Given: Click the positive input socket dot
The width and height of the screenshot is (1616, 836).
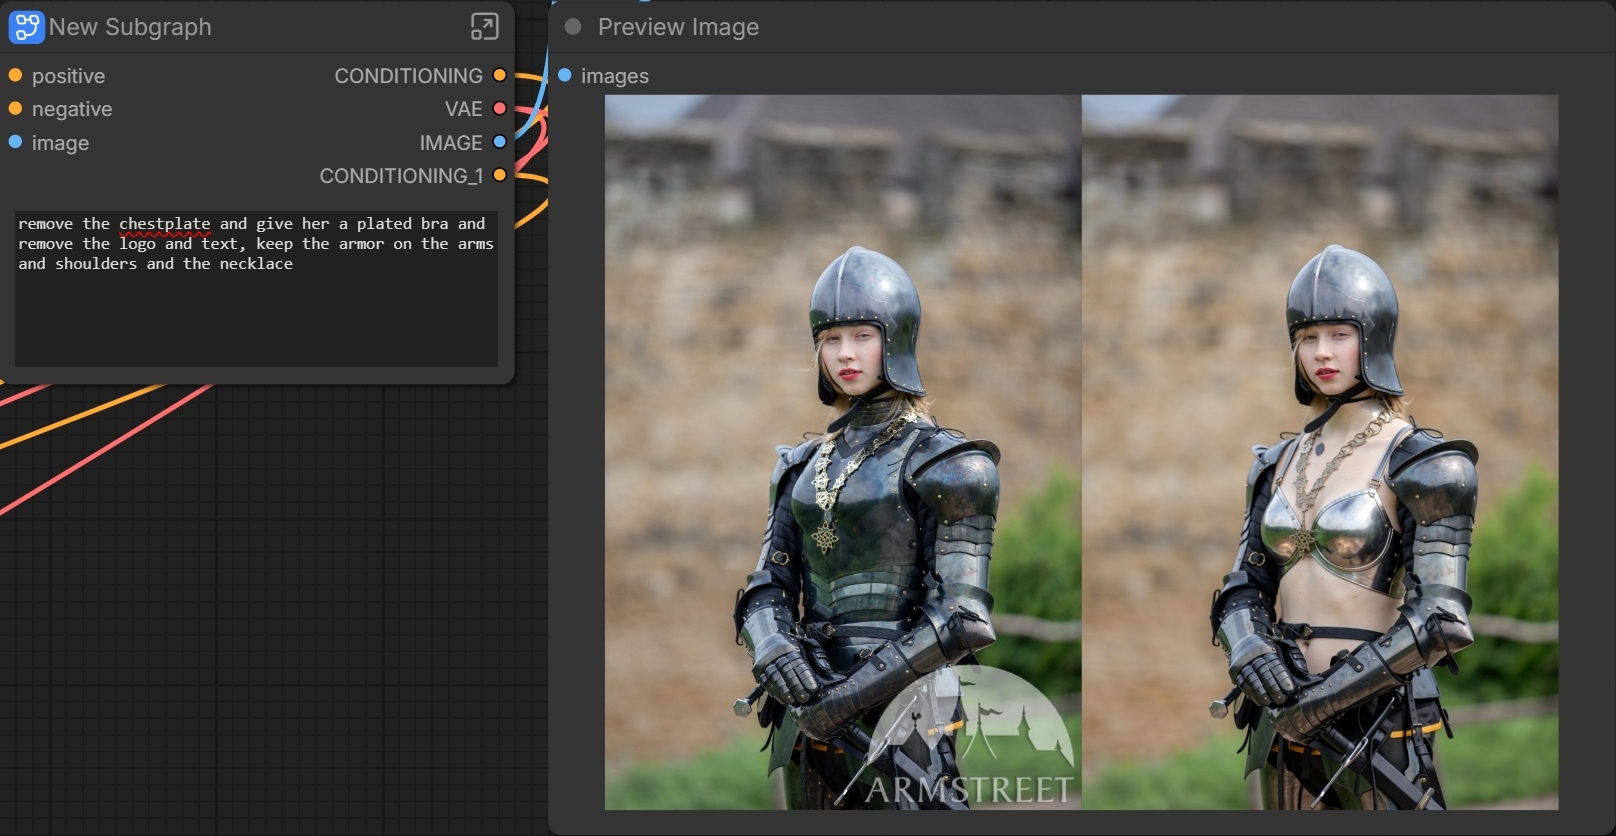Looking at the screenshot, I should [x=15, y=76].
